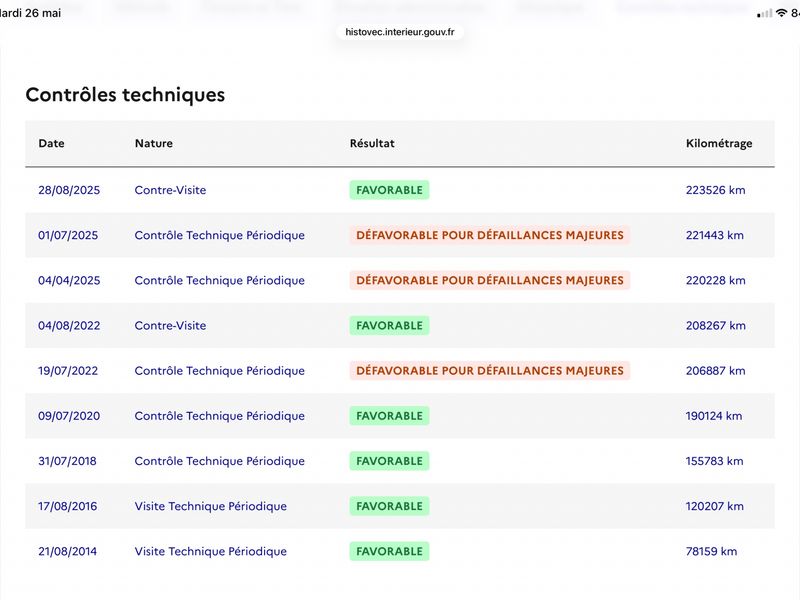Click the Contrôles techniques heading
Viewport: 800px width, 600px height.
(x=125, y=95)
